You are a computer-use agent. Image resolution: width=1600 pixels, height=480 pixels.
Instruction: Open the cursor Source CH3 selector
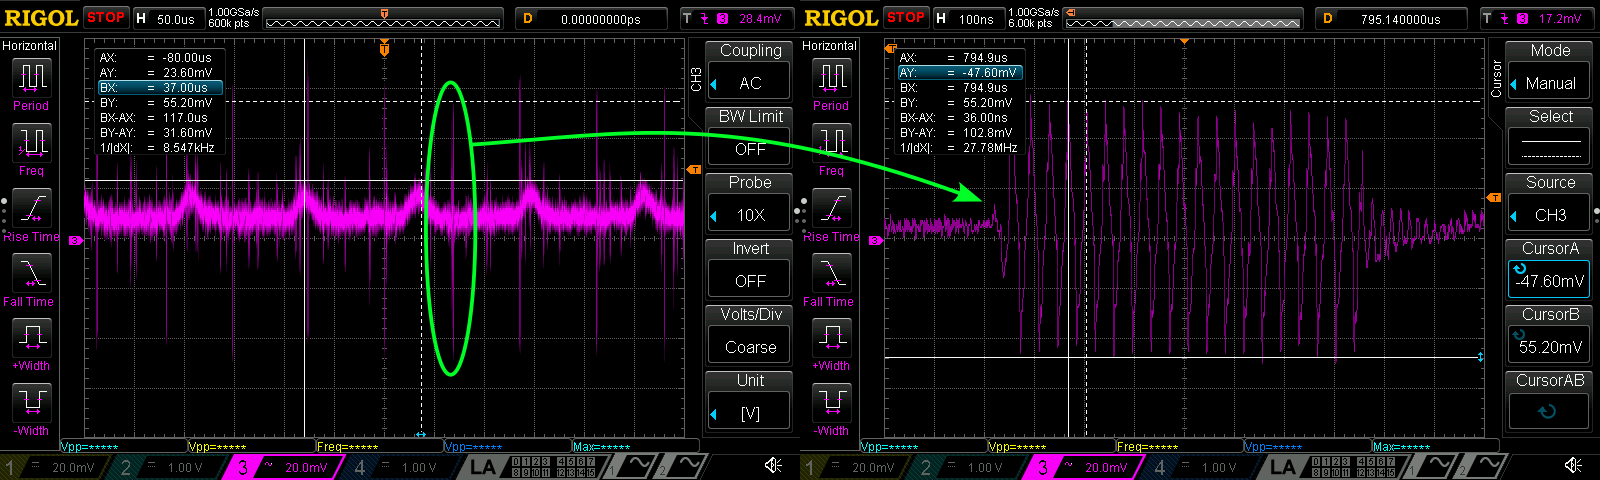1550,215
